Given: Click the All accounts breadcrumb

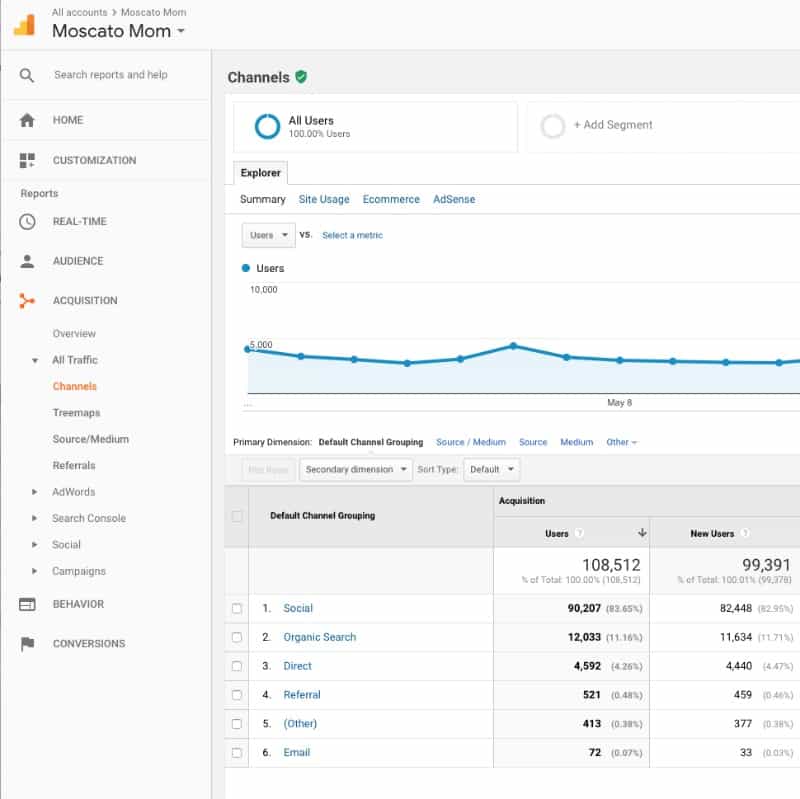Looking at the screenshot, I should click(80, 12).
